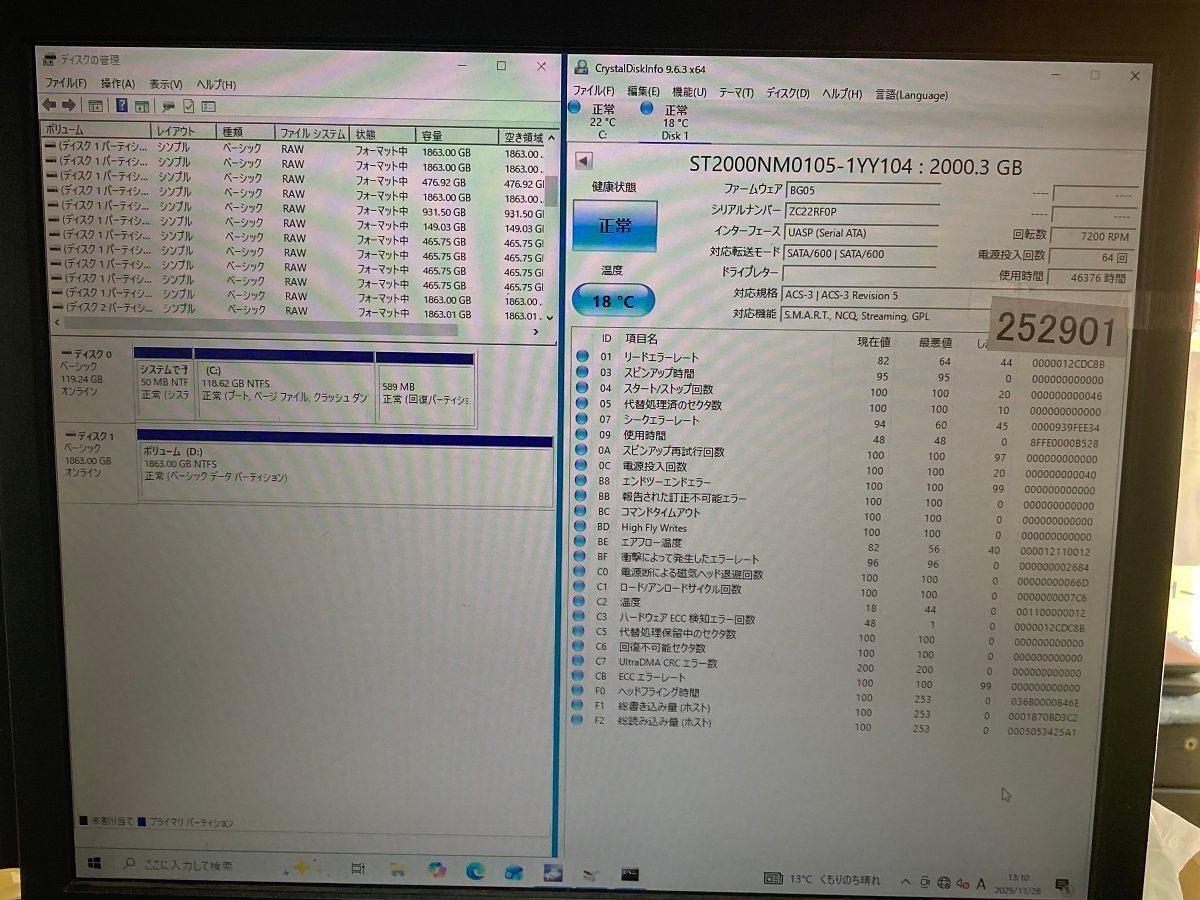The height and width of the screenshot is (900, 1200).
Task: Click the 正常 health status button
Action: (x=615, y=226)
